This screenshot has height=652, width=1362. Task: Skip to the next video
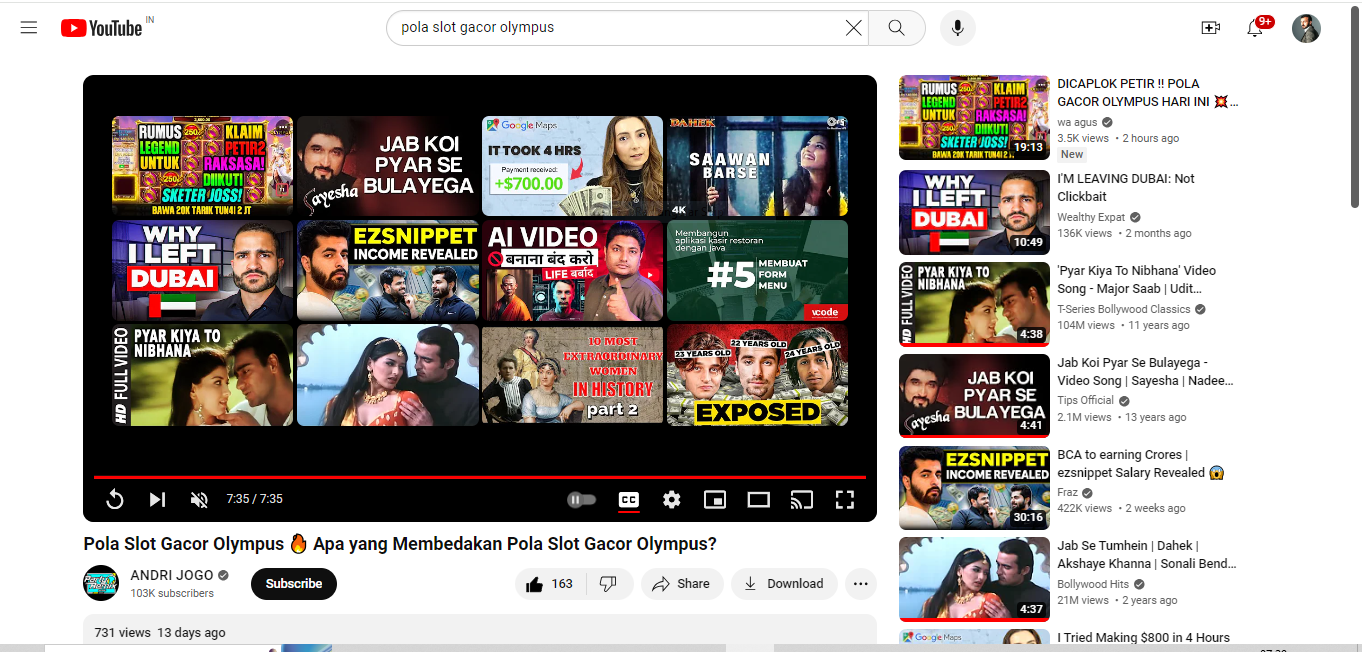click(157, 499)
